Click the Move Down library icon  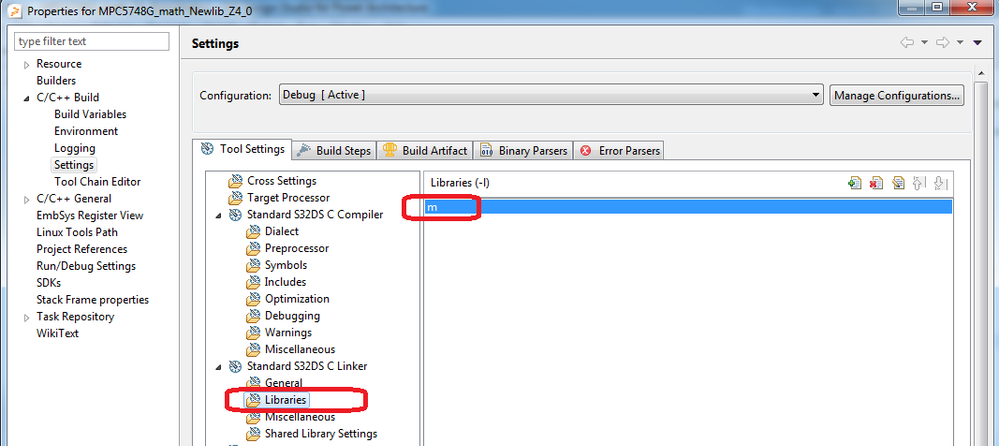[940, 183]
